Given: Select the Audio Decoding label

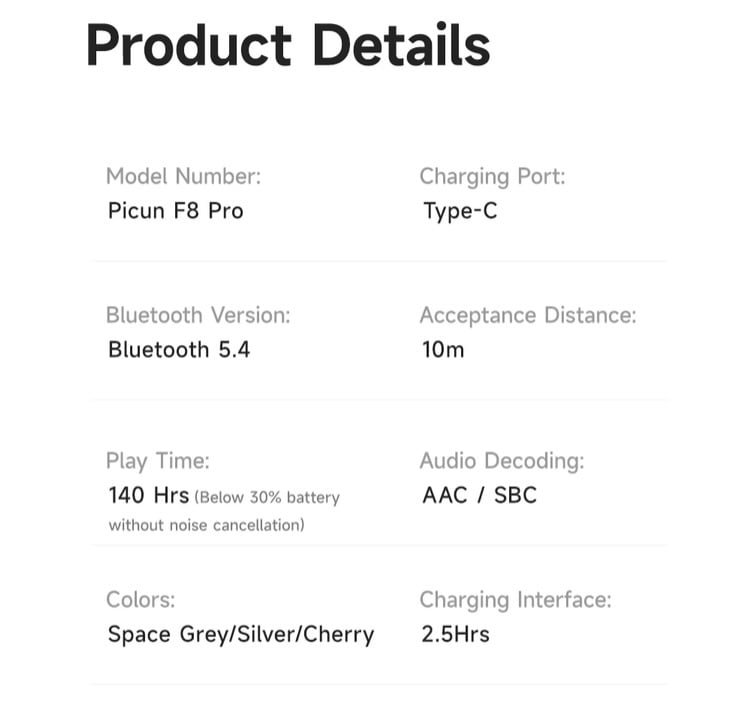Looking at the screenshot, I should pyautogui.click(x=502, y=462).
